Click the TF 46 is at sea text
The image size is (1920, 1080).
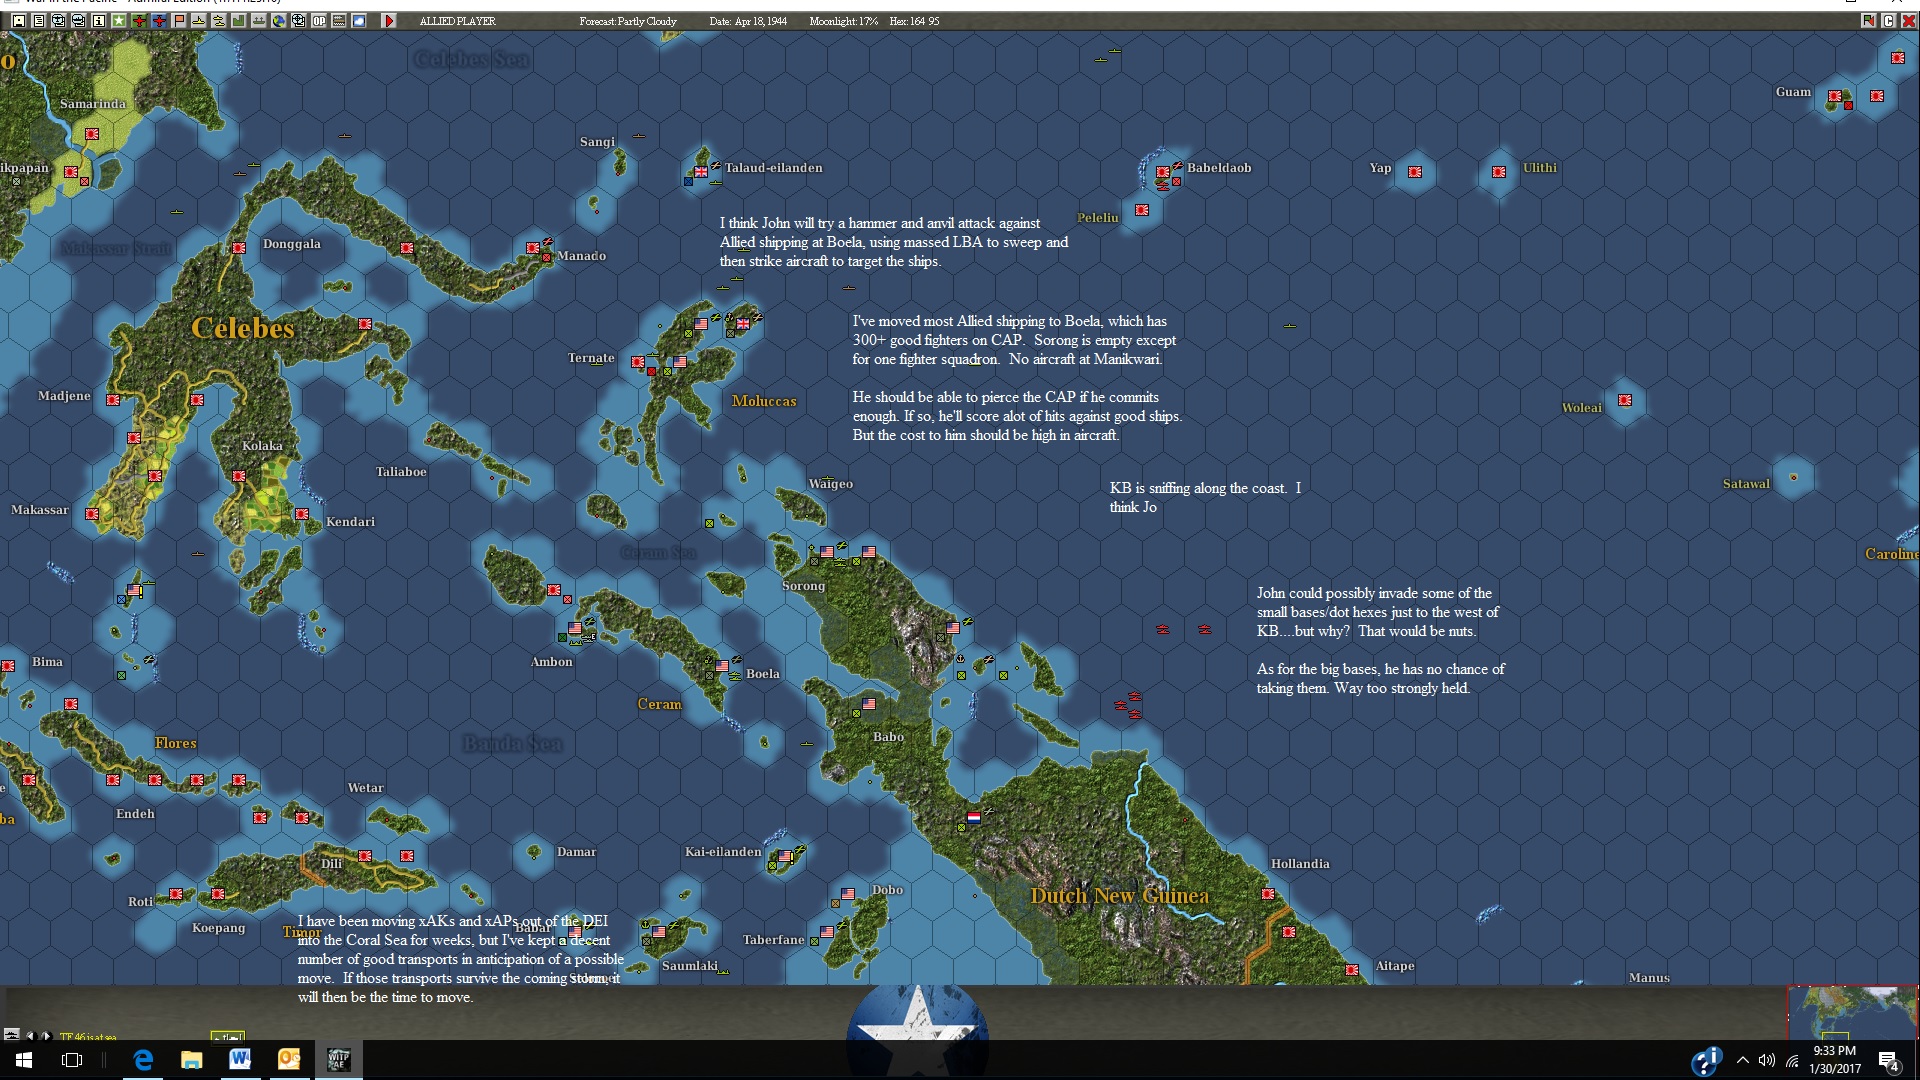pyautogui.click(x=88, y=1037)
